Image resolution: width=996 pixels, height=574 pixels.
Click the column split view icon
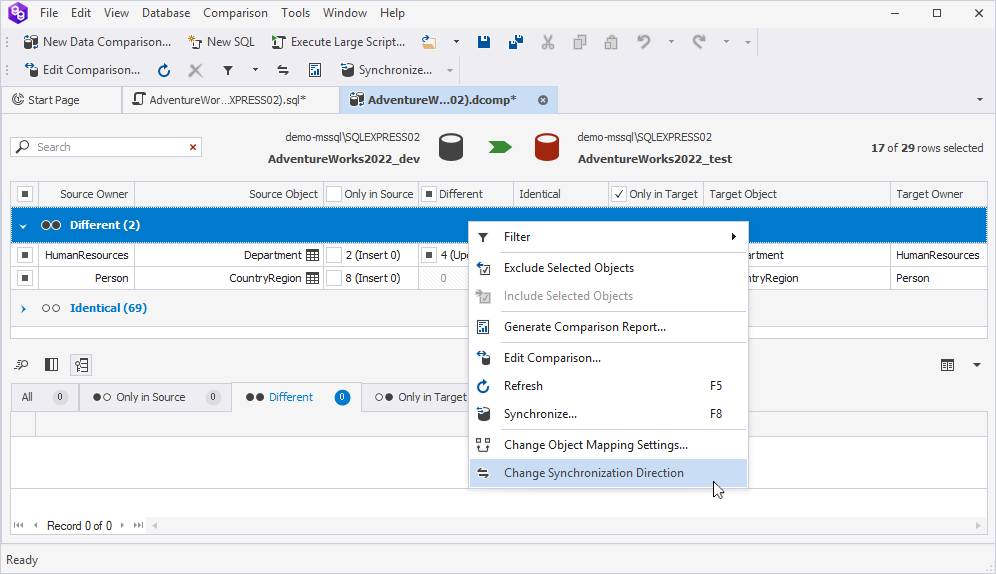tap(51, 365)
